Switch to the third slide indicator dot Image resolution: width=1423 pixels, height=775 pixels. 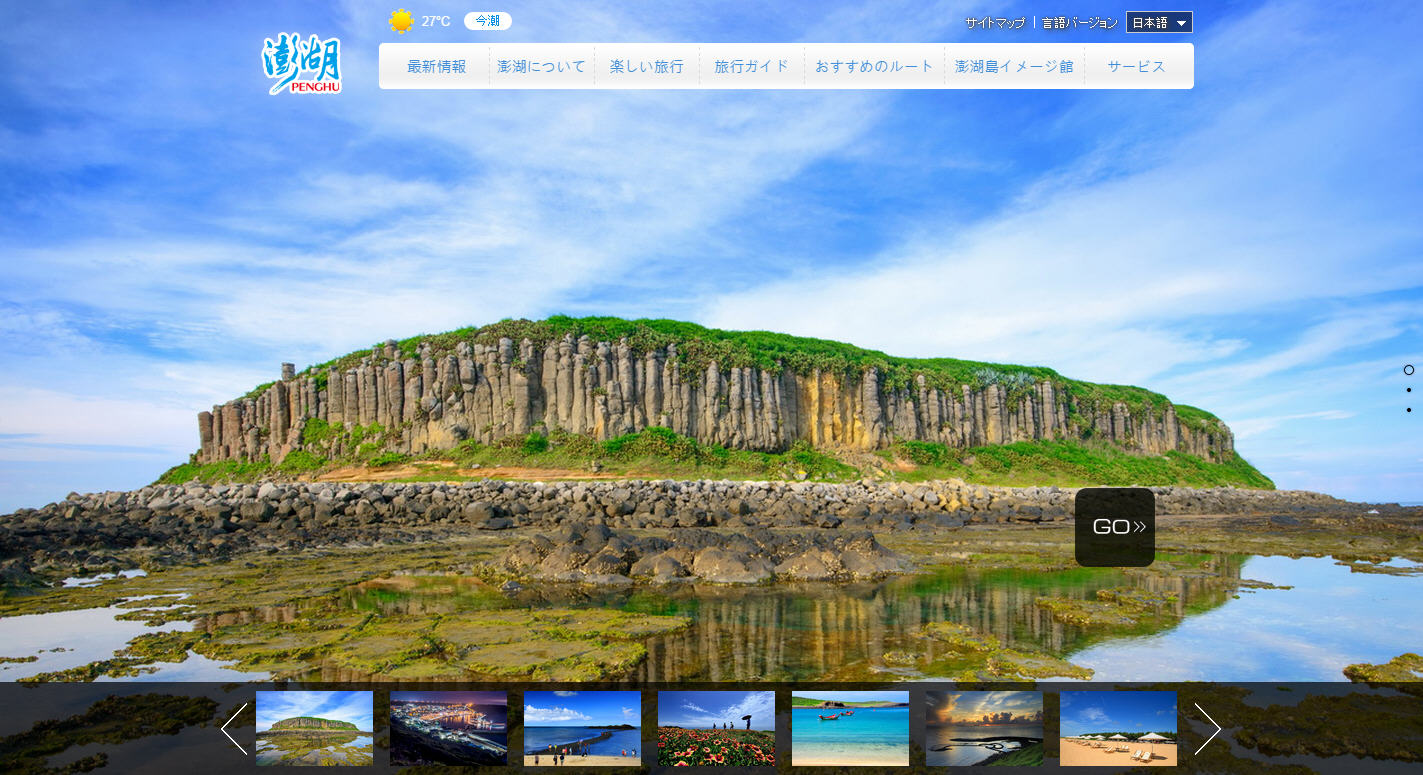(1408, 410)
